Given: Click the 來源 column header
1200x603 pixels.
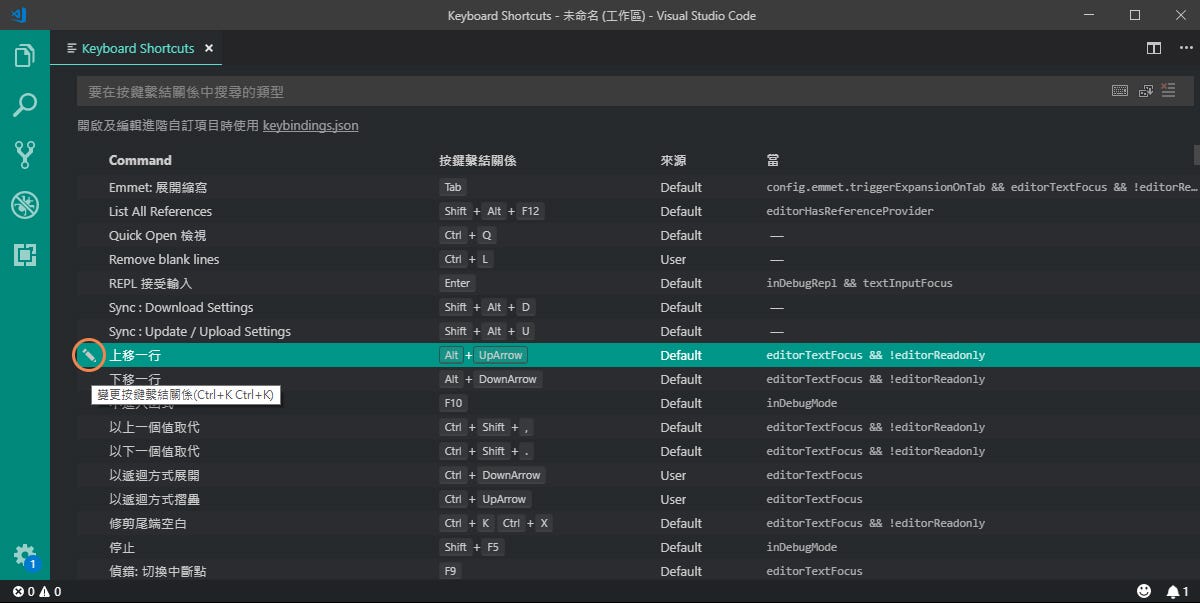Looking at the screenshot, I should click(x=673, y=160).
